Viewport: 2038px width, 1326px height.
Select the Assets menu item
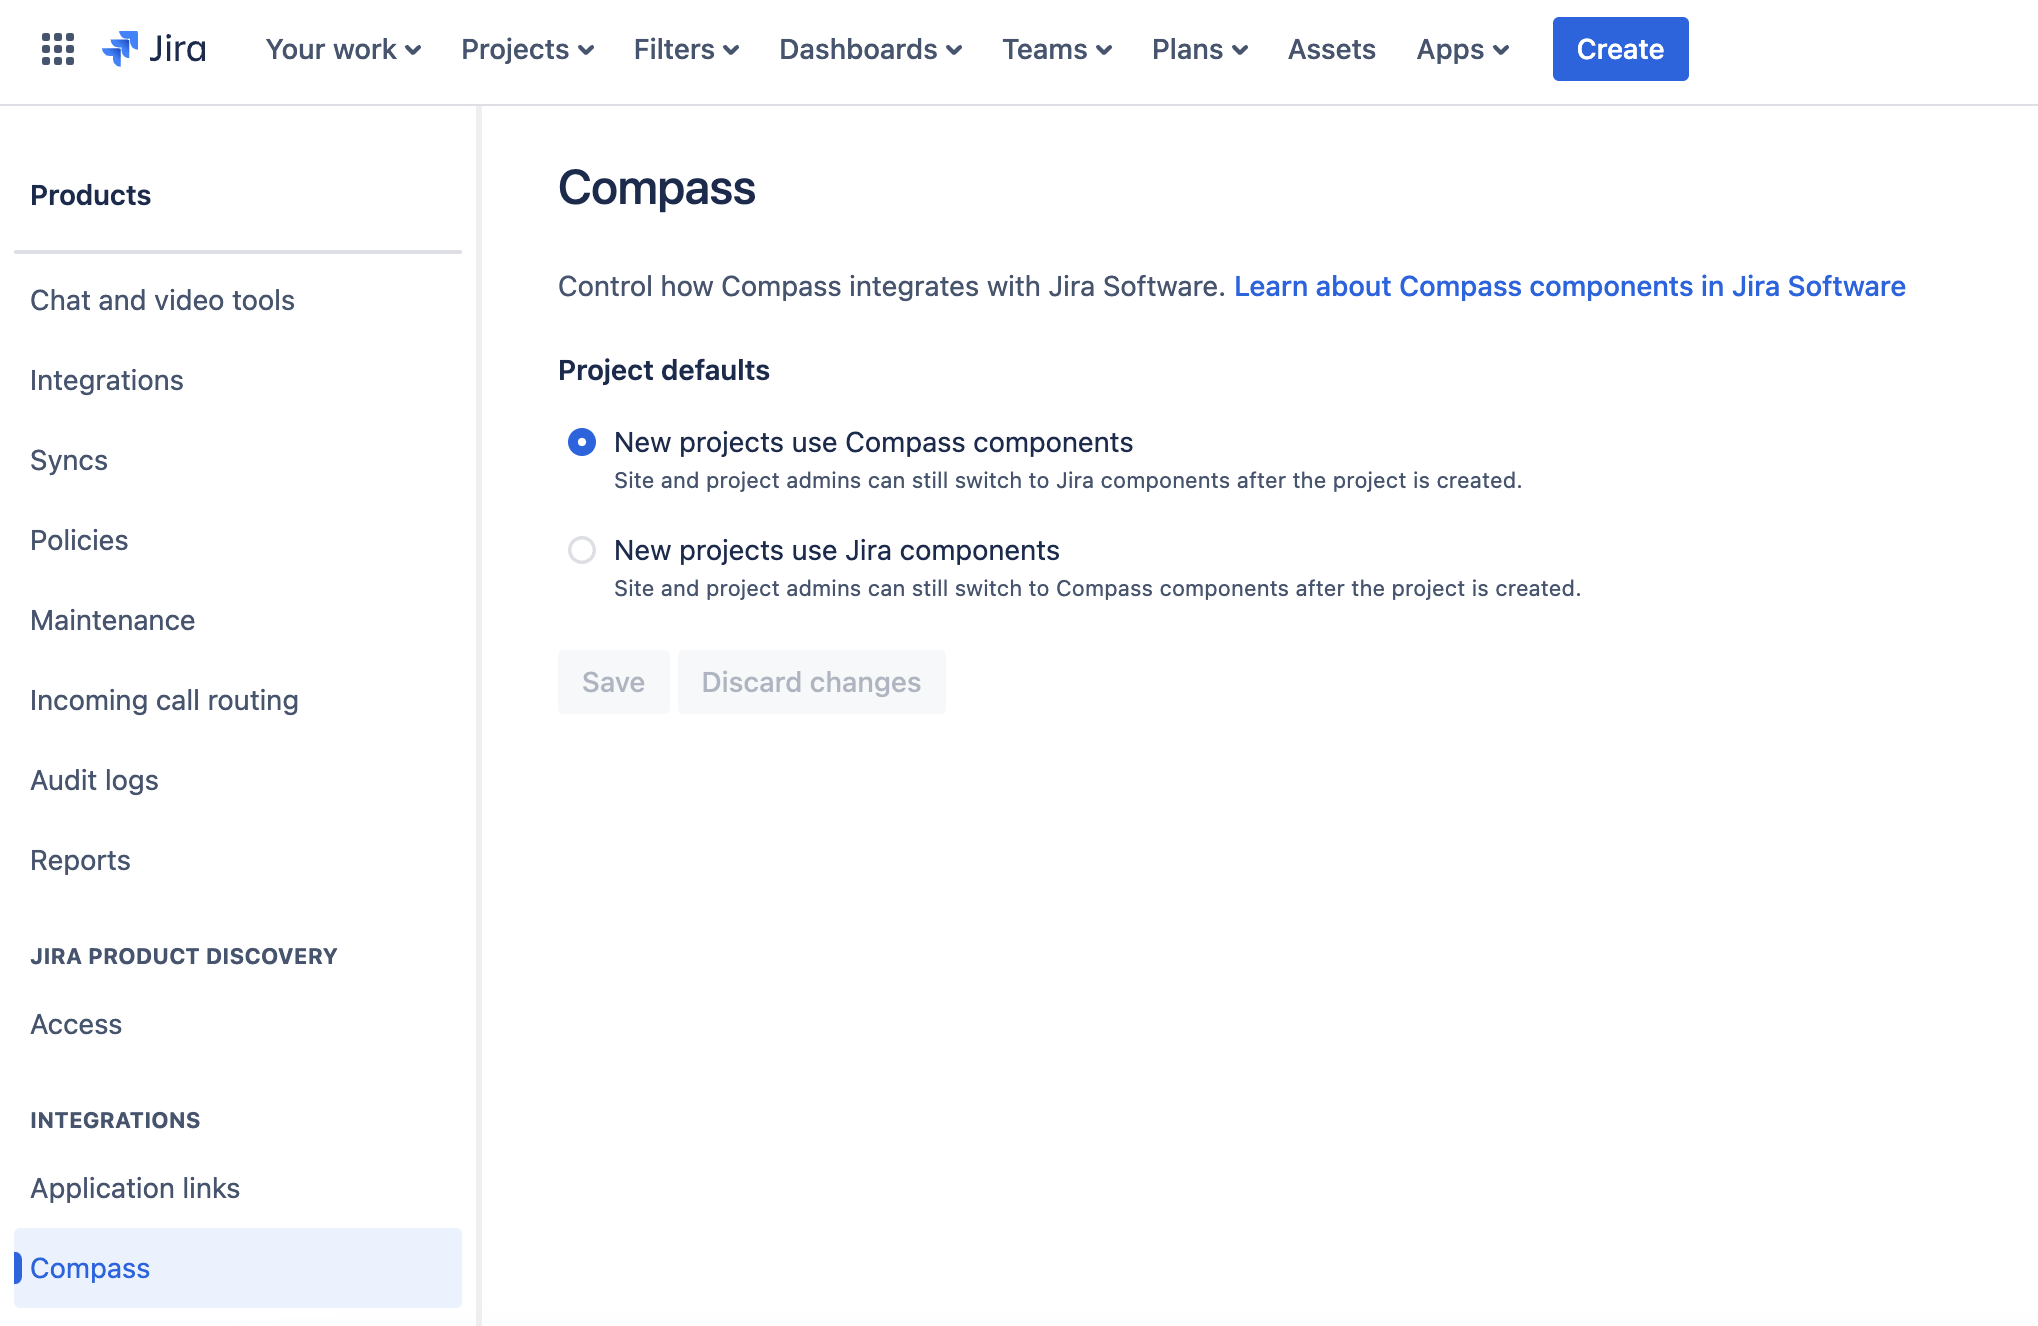(x=1331, y=49)
